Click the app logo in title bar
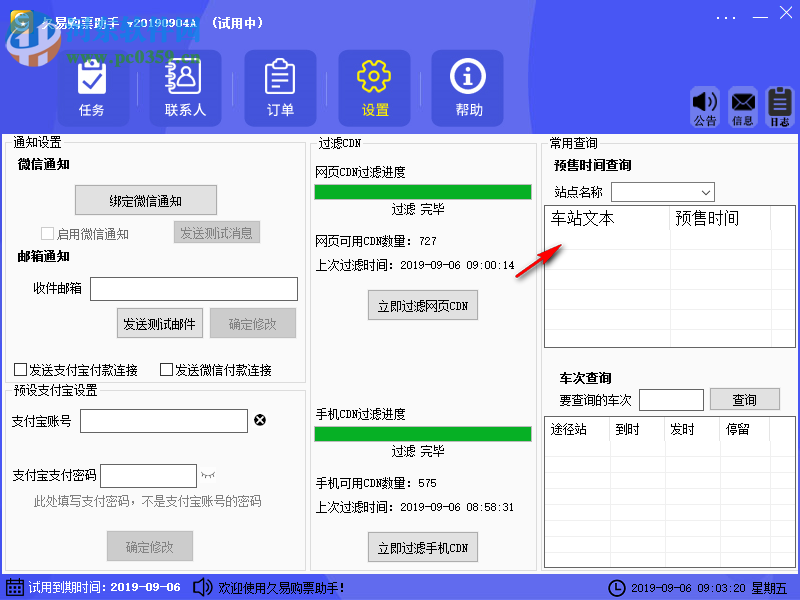800x600 pixels. [21, 22]
